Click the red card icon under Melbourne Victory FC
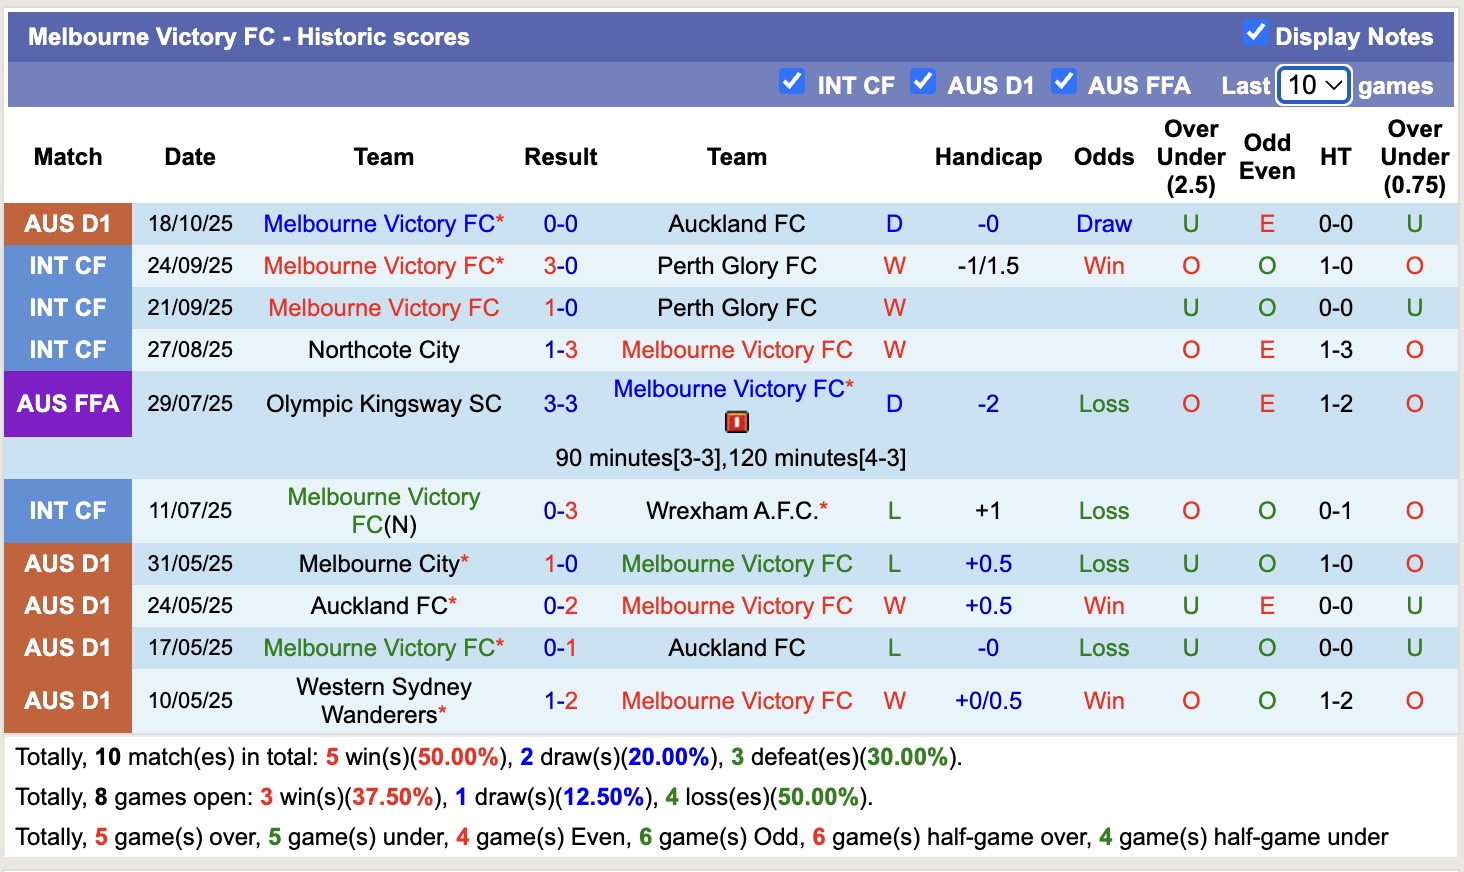This screenshot has height=872, width=1464. [736, 422]
